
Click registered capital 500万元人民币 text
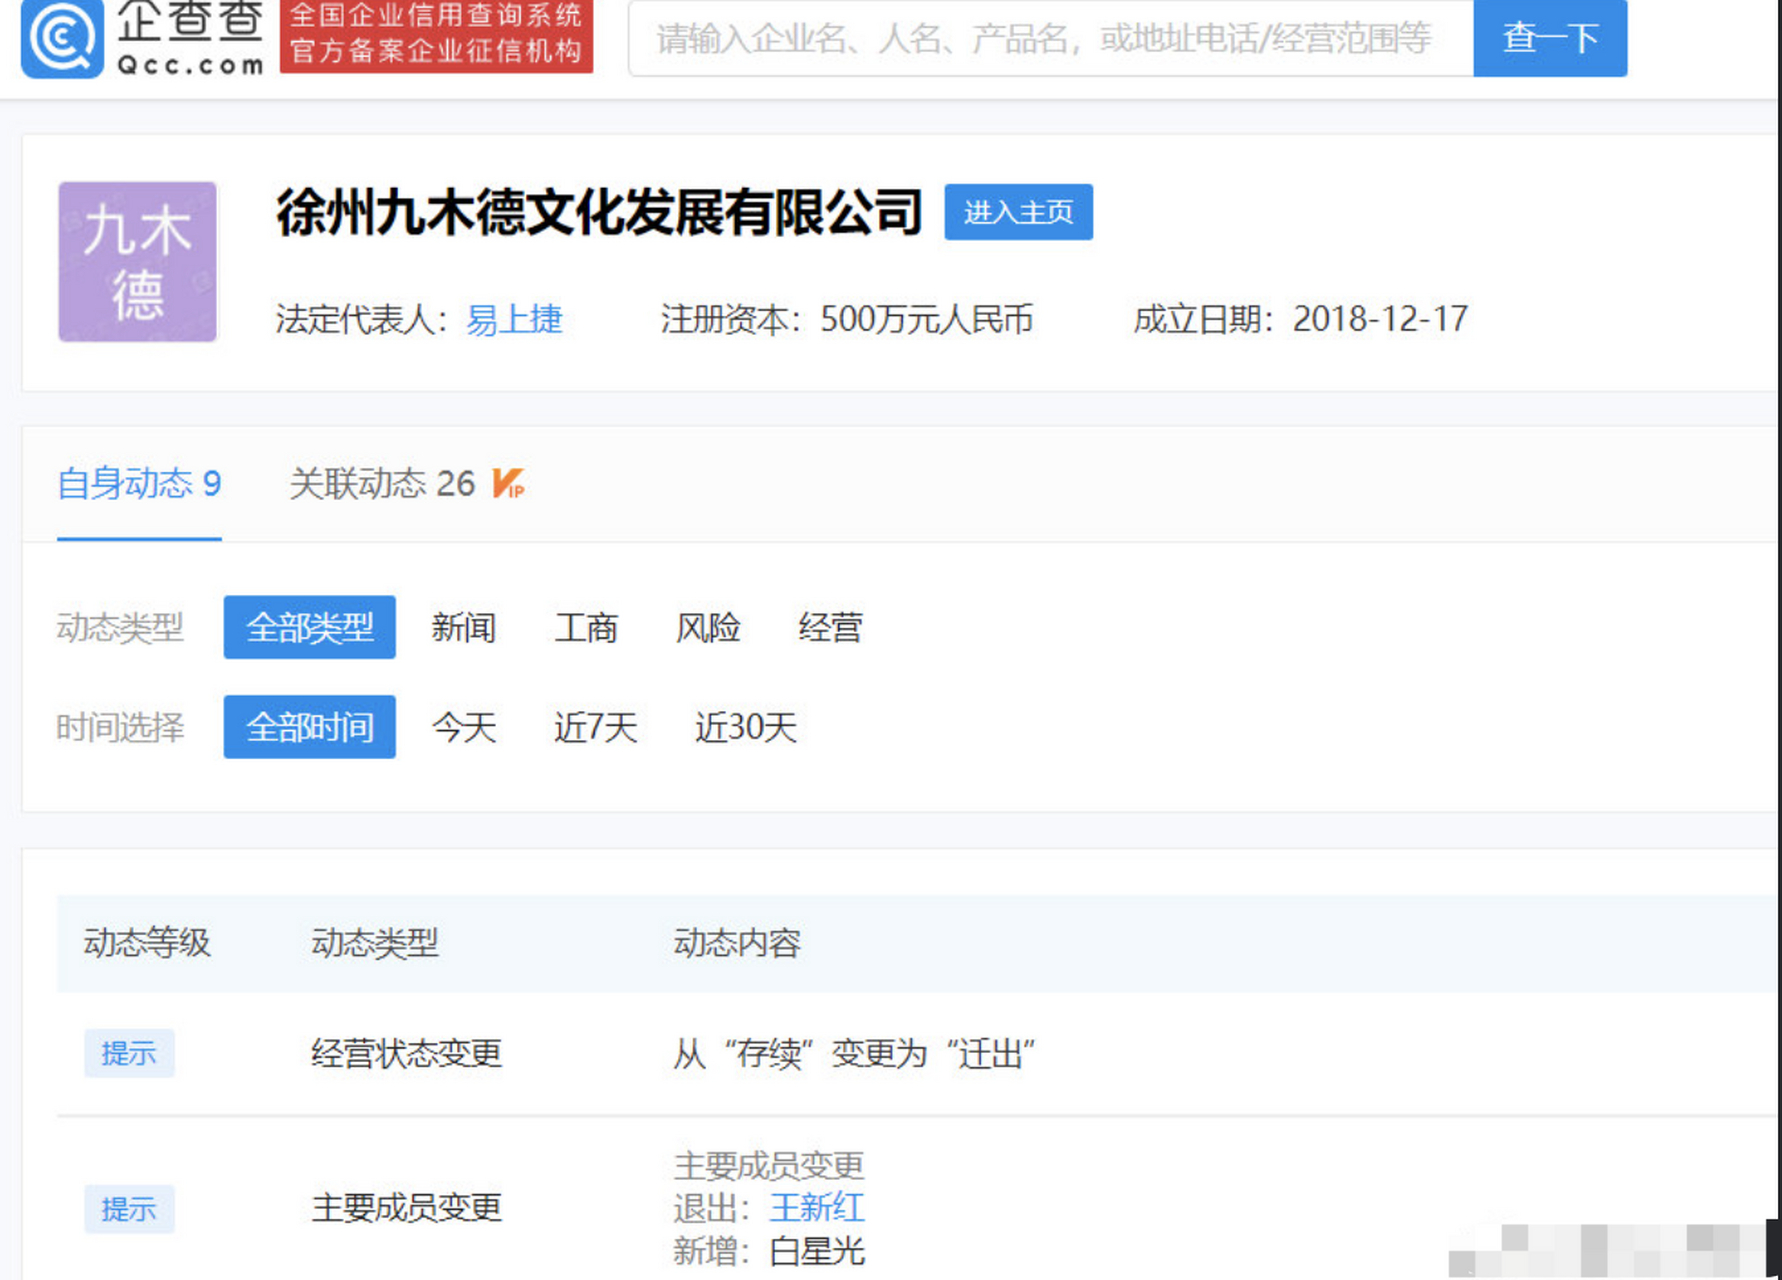[x=926, y=320]
